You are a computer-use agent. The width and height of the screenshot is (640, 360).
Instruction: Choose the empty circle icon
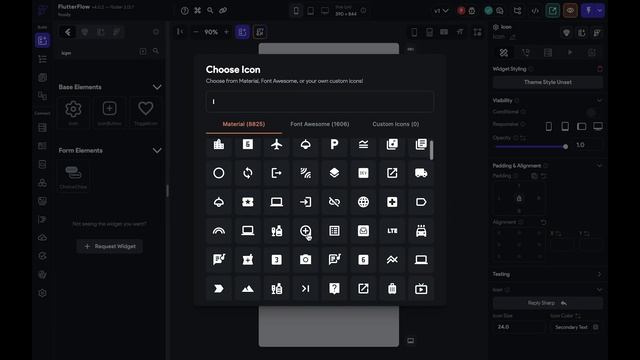click(x=219, y=173)
